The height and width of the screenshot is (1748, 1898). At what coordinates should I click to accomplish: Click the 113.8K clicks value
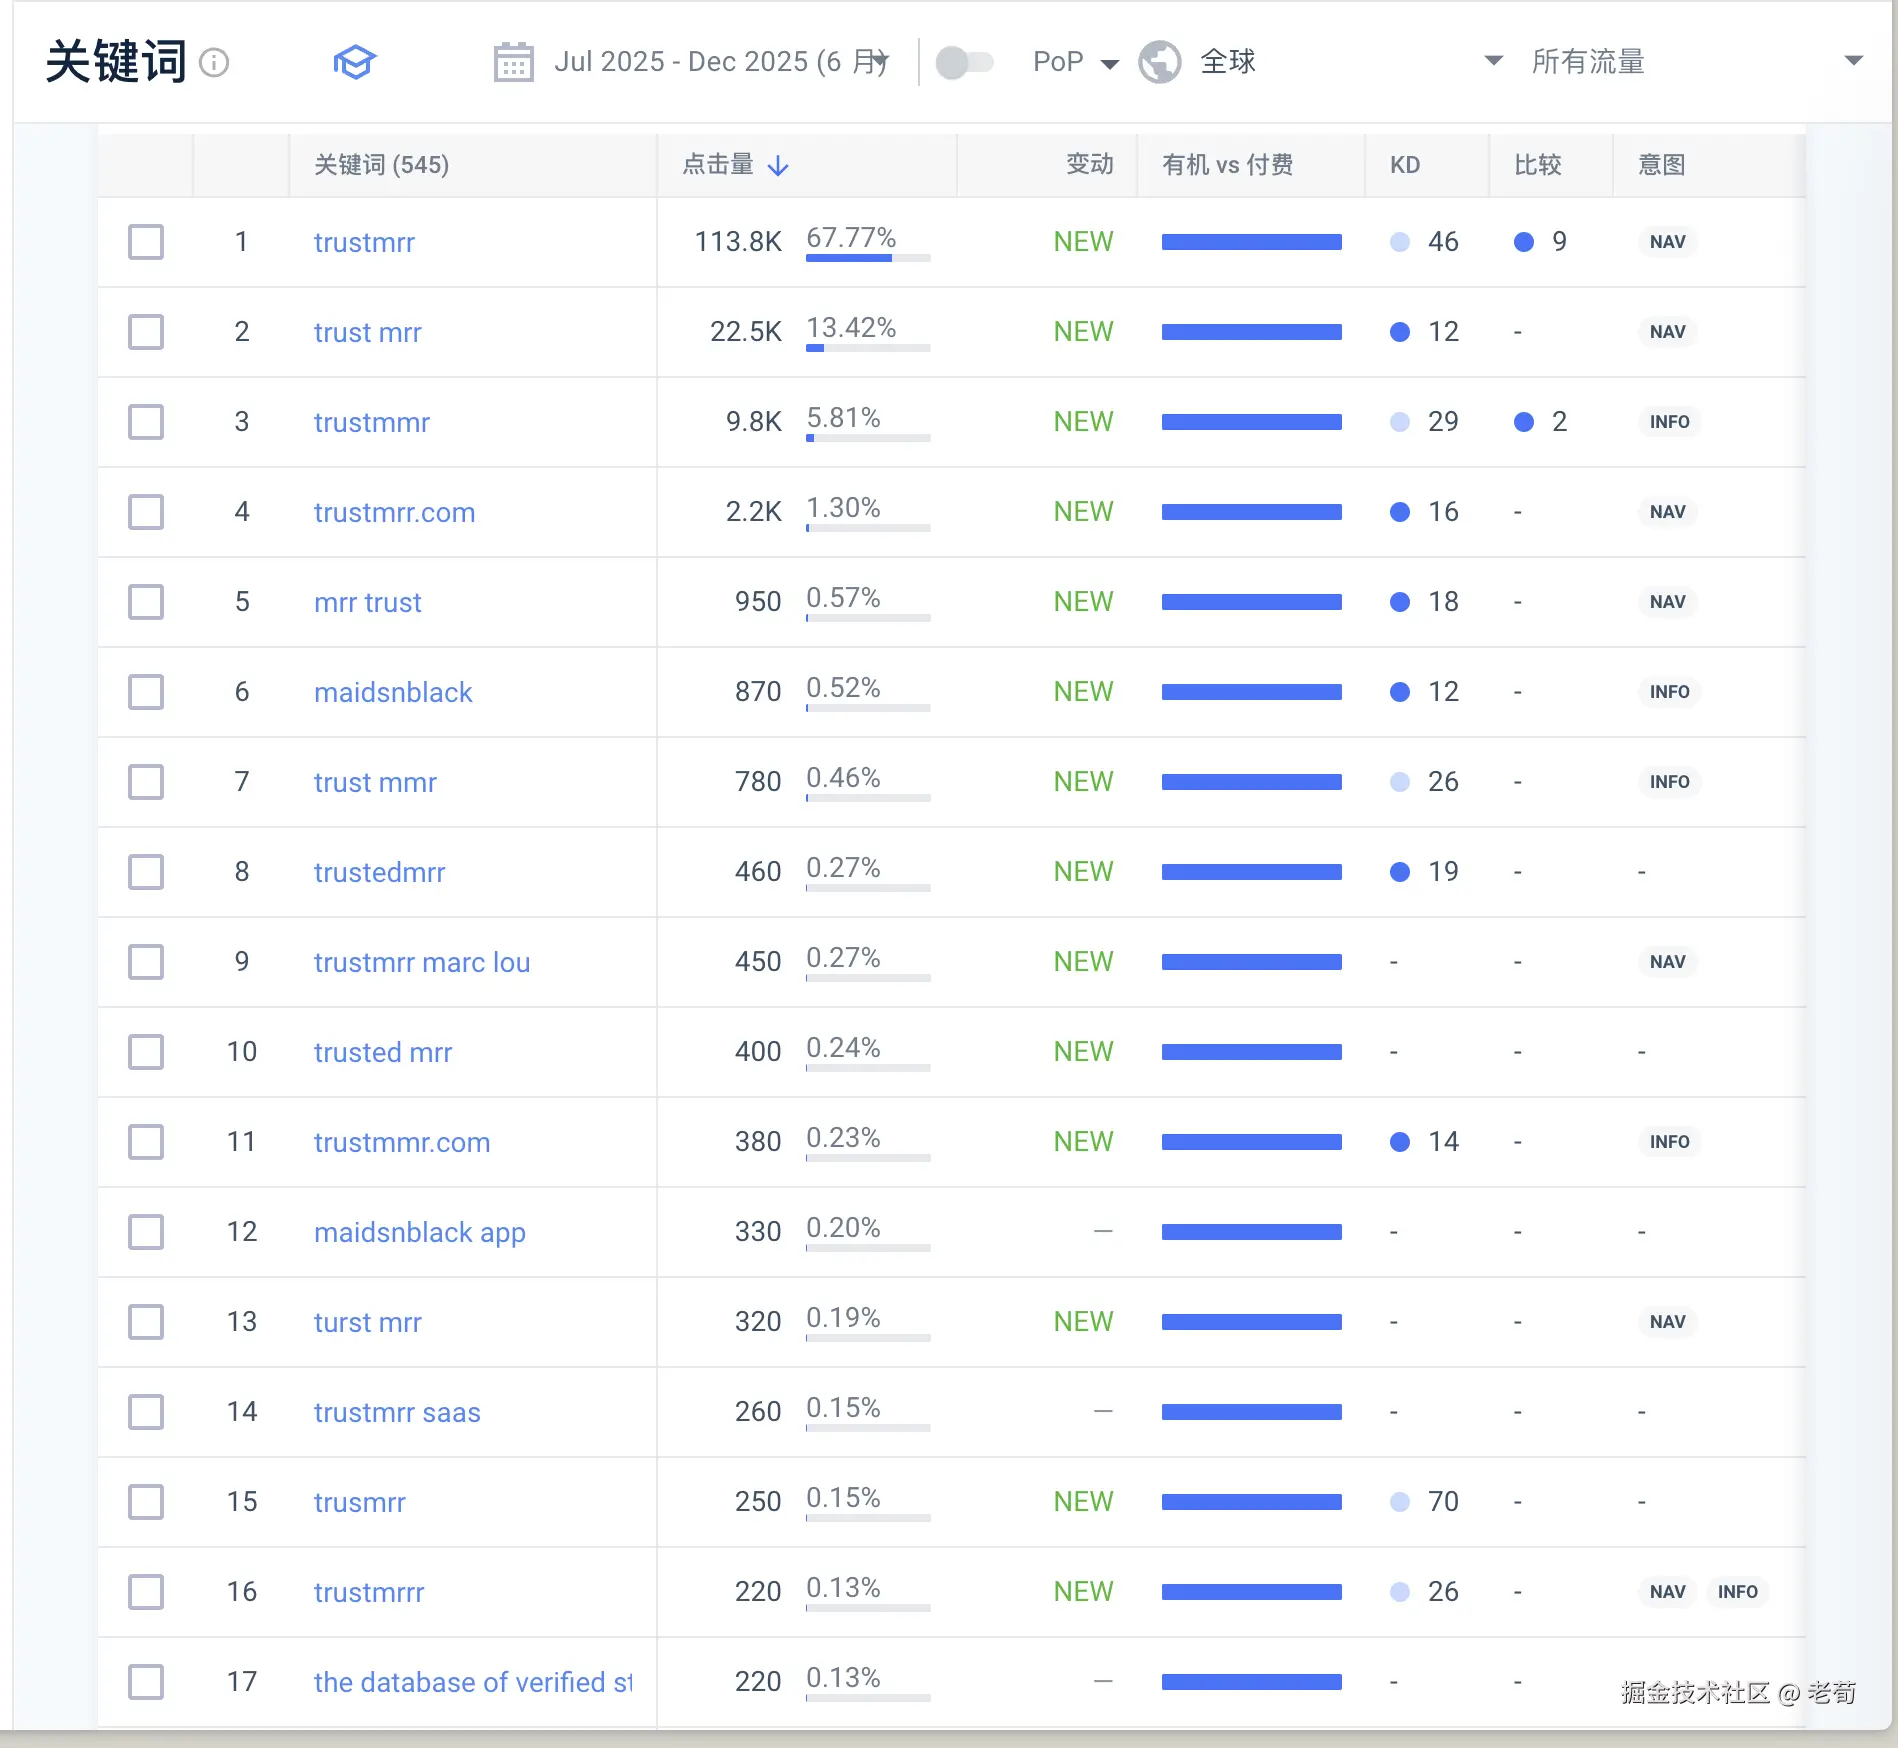(x=738, y=242)
